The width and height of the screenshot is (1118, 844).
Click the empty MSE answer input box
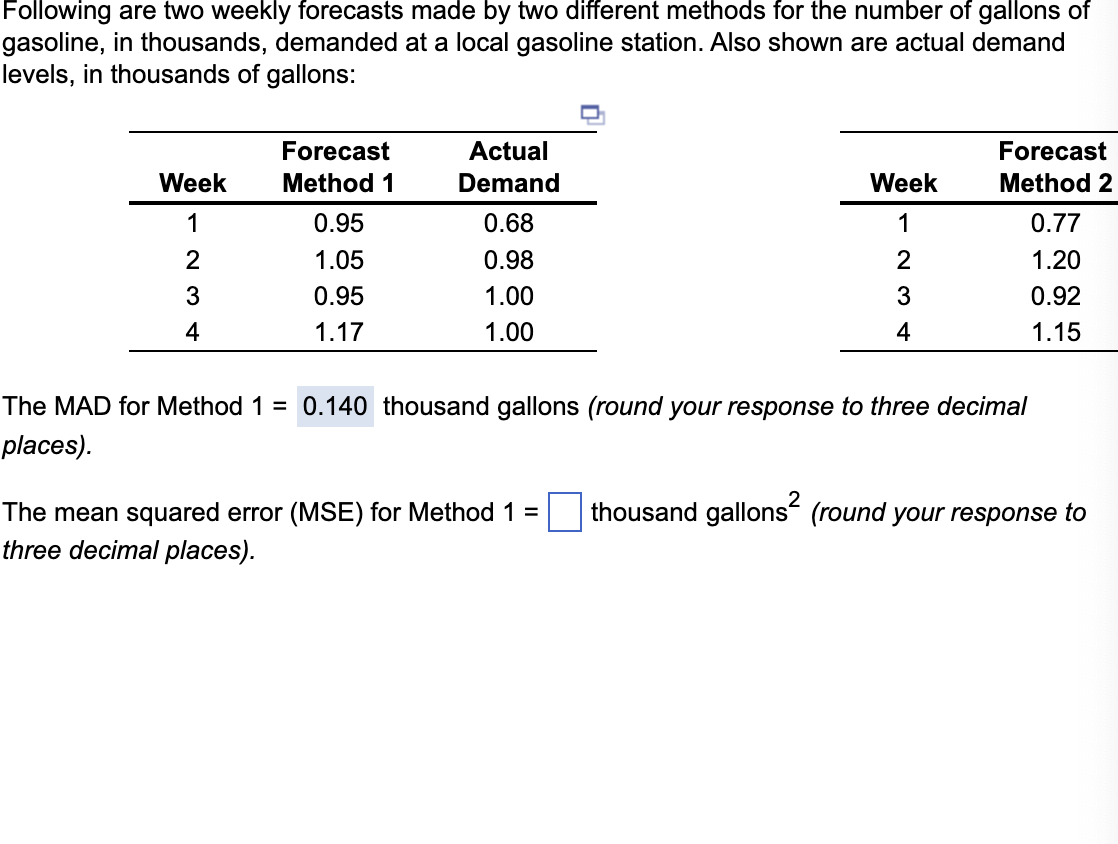(x=566, y=512)
